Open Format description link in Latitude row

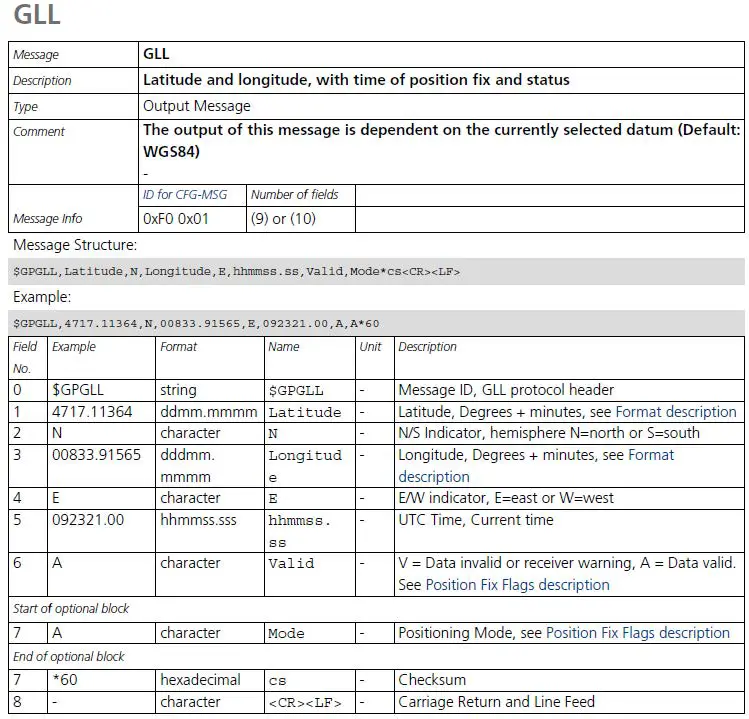[676, 412]
